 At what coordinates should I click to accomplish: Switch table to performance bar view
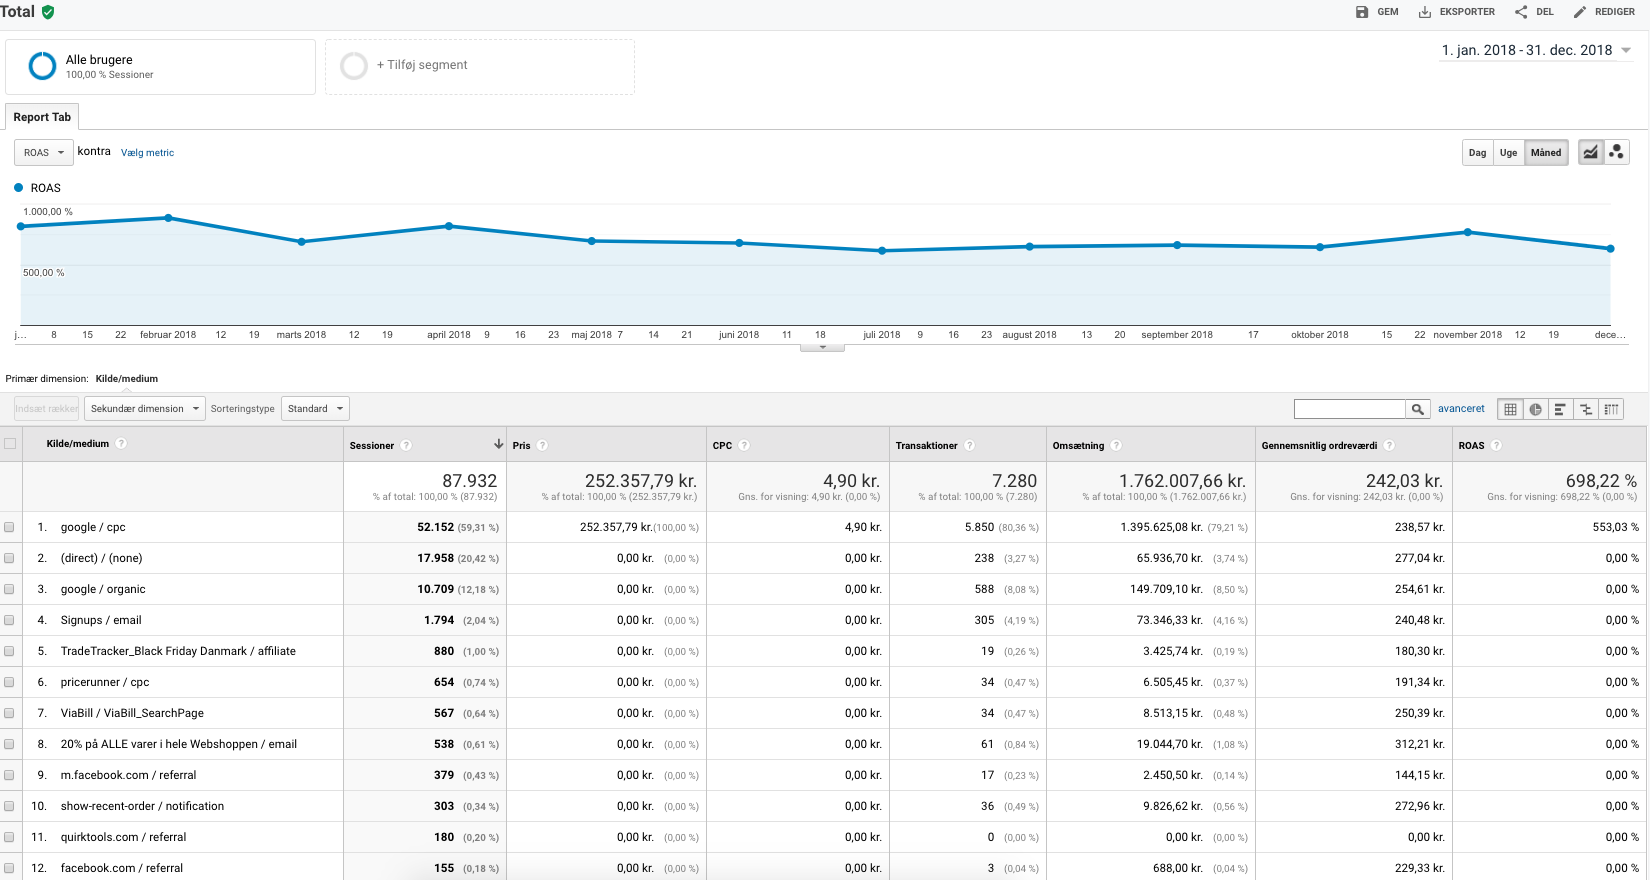click(x=1560, y=409)
